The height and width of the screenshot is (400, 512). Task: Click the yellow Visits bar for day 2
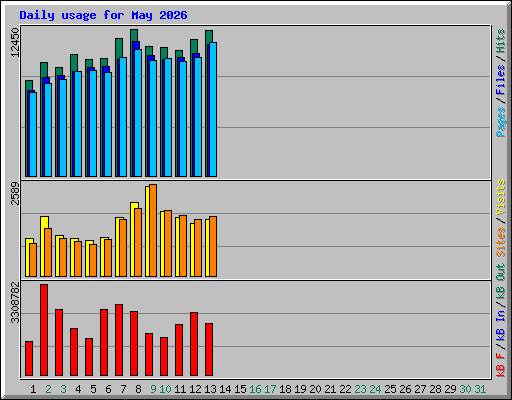coord(43,246)
